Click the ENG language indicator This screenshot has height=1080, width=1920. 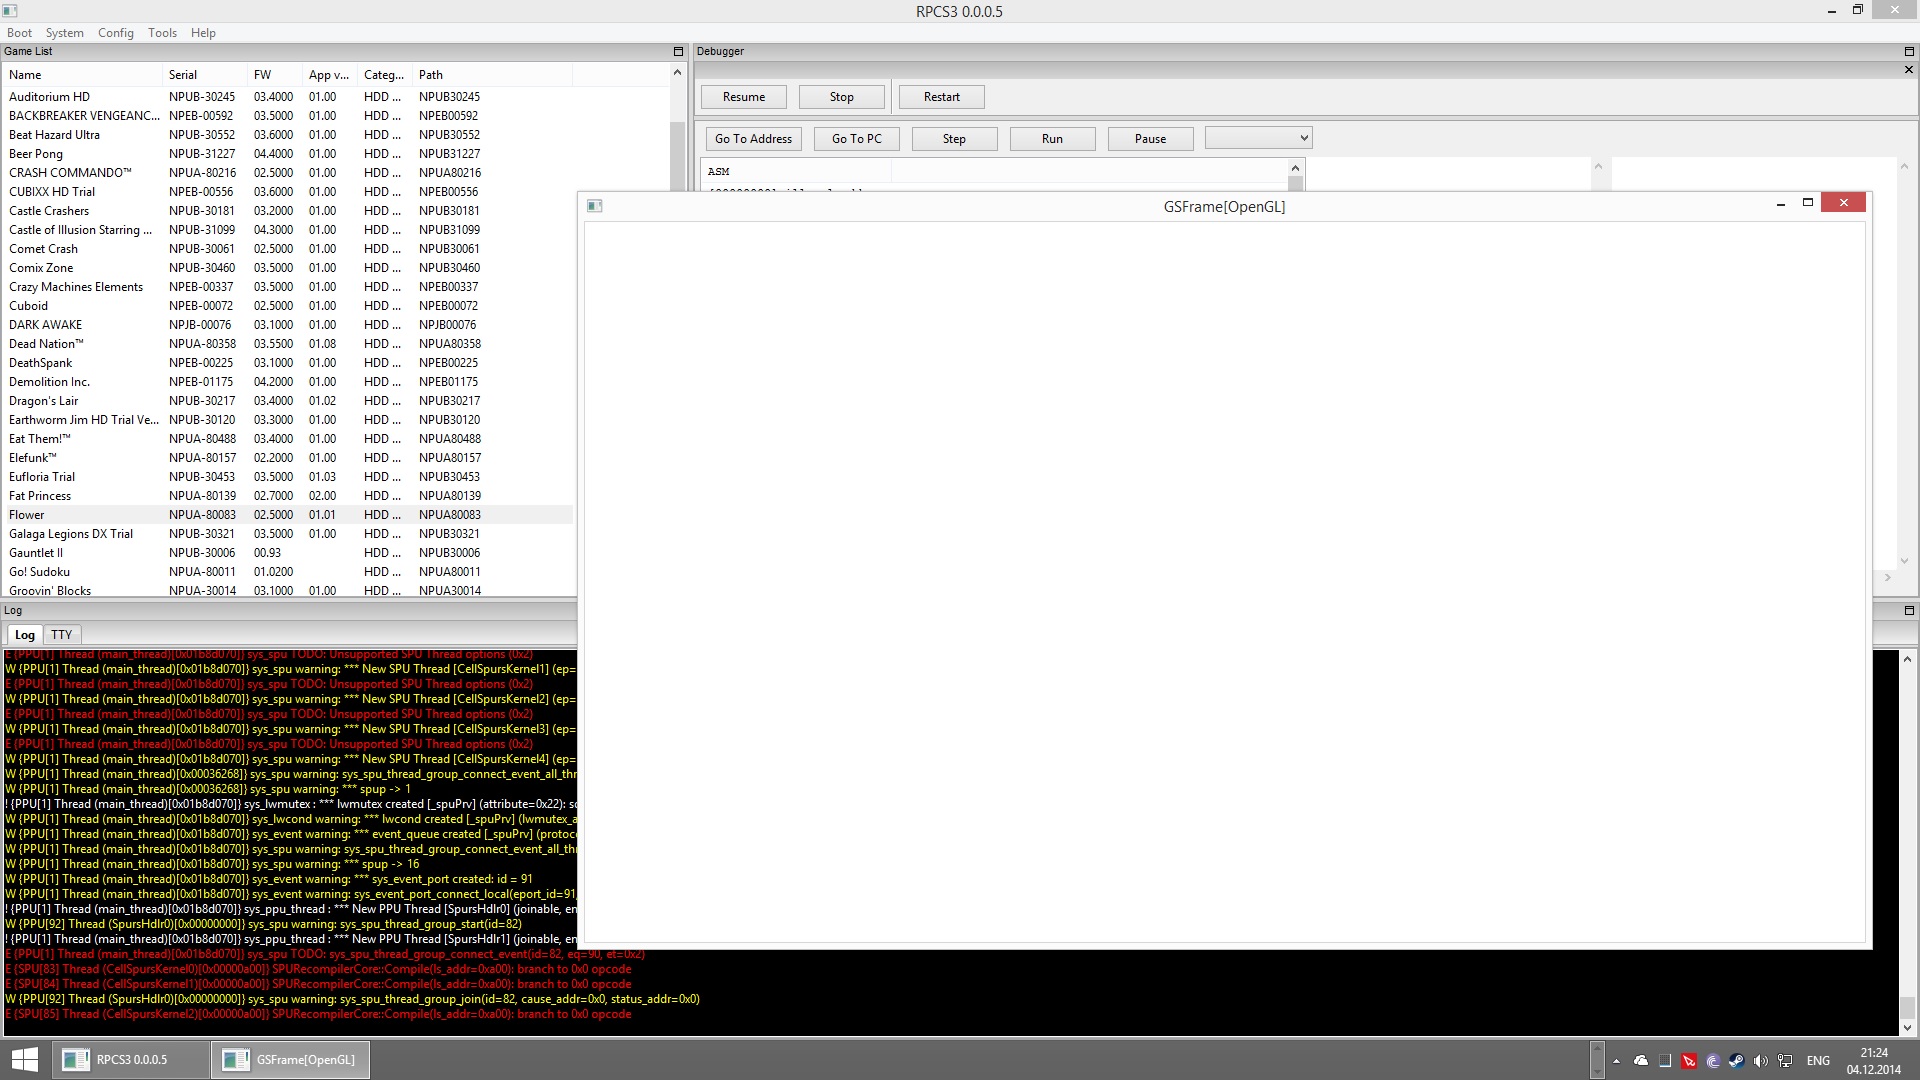pos(1818,1061)
